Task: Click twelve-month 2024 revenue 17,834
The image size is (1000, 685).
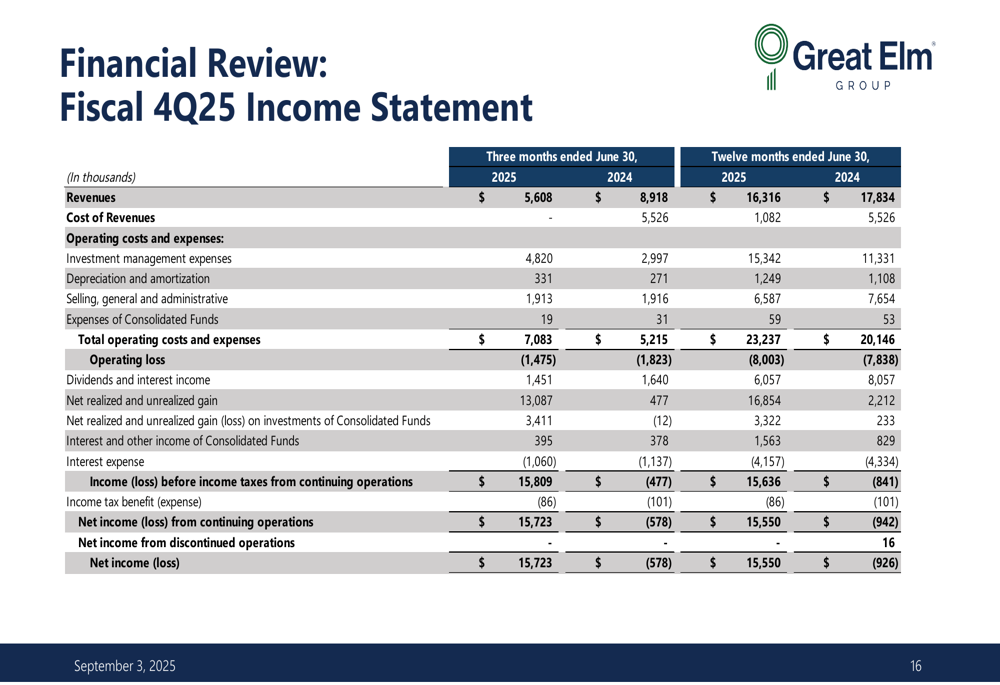Action: pos(878,198)
